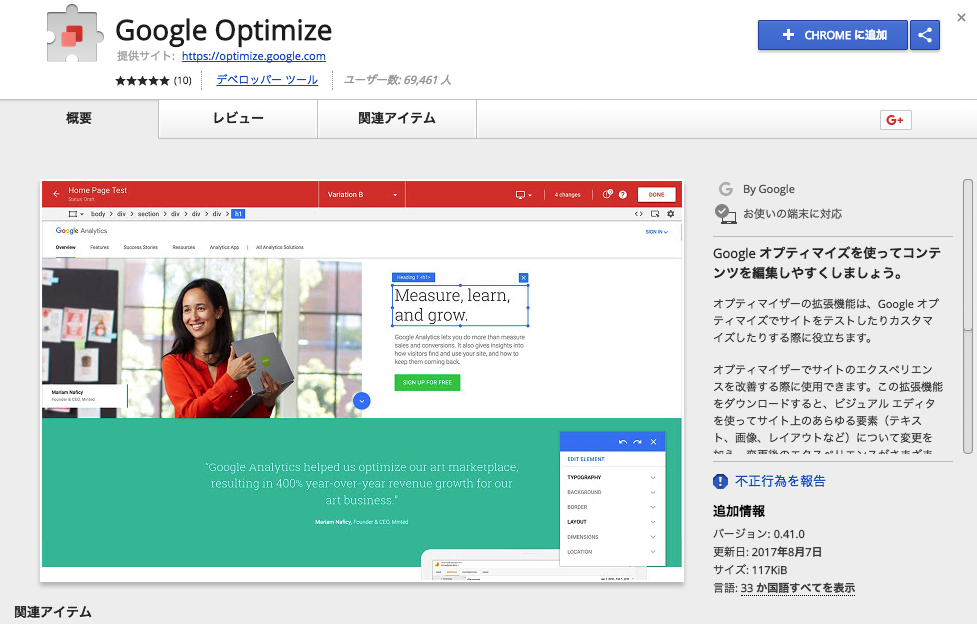Screen dimensions: 977x624
Task: Select the Analytics App nav item
Action: tap(224, 247)
